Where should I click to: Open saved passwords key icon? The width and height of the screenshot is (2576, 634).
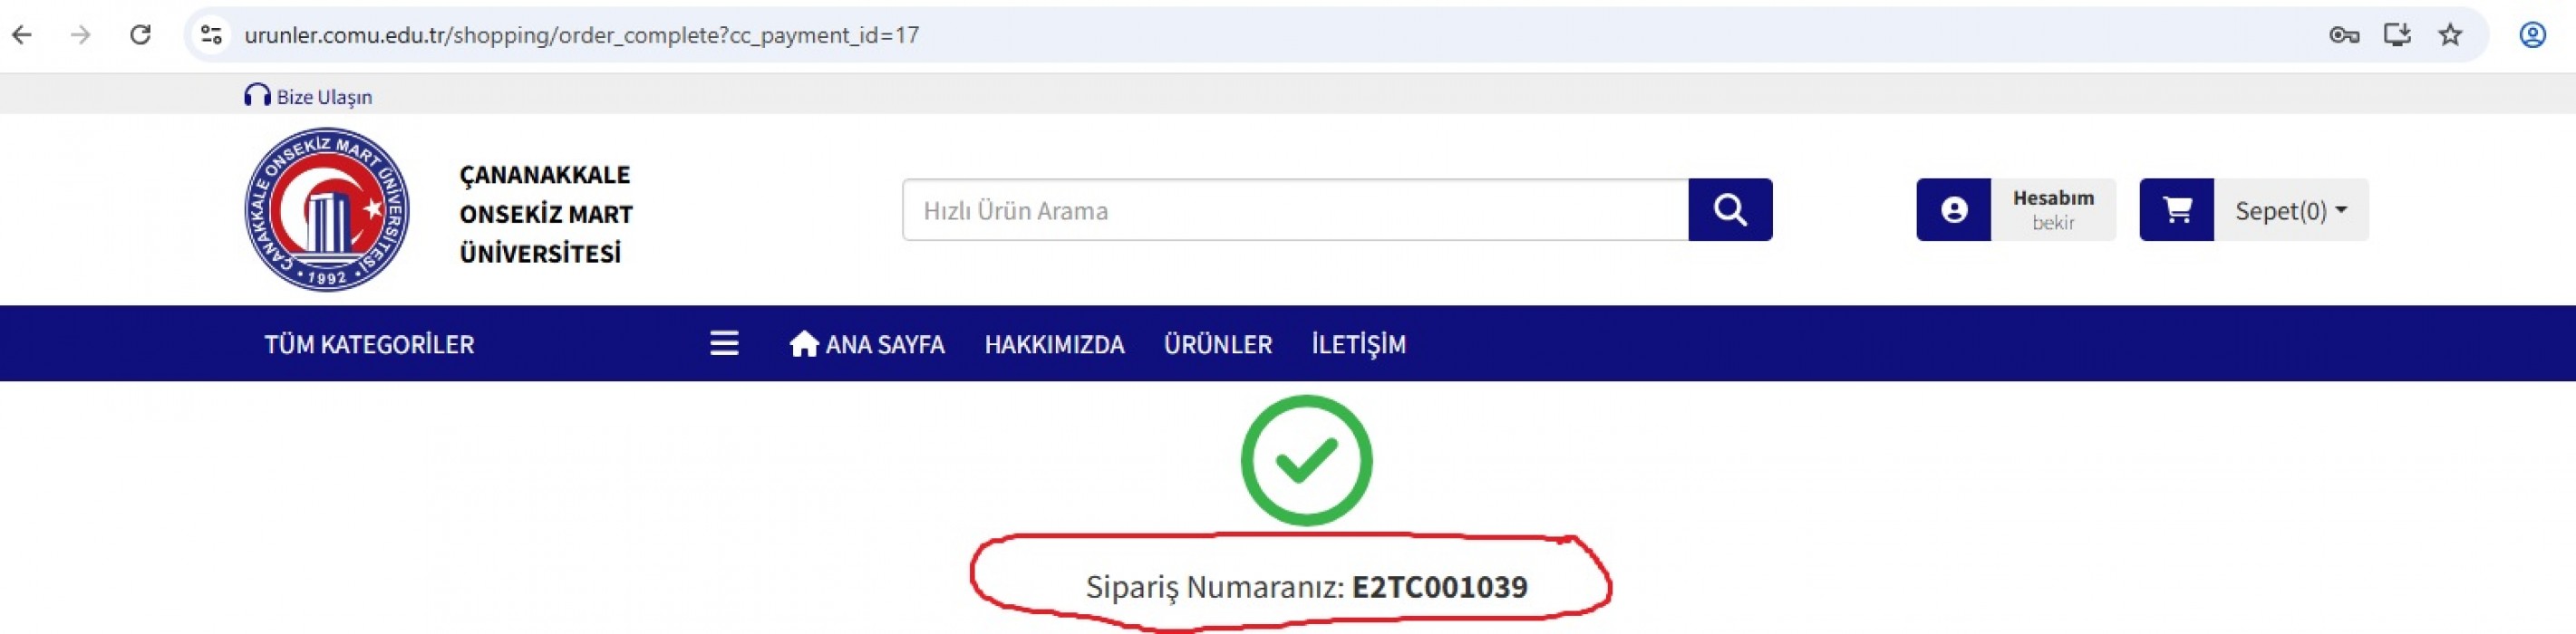tap(2343, 35)
